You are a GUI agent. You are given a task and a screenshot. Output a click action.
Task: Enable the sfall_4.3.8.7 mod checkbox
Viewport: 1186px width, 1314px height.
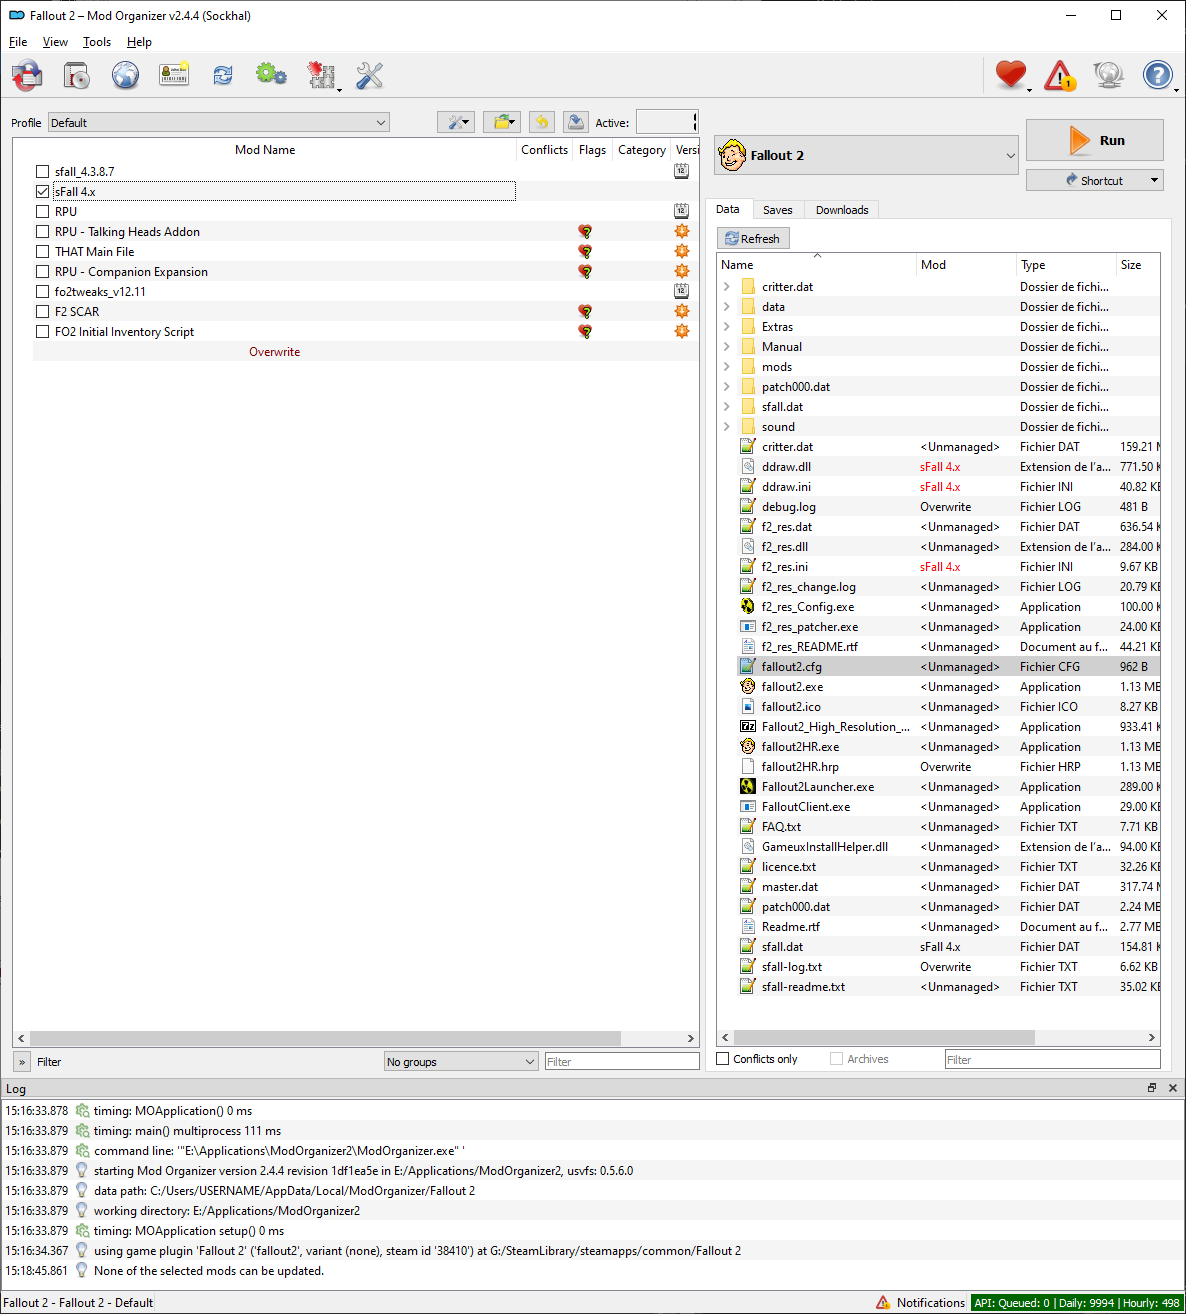tap(42, 172)
